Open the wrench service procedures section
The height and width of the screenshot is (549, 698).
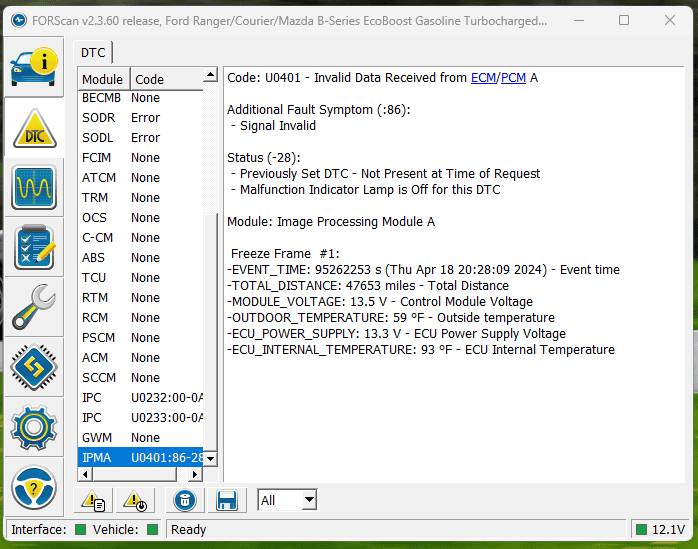(34, 307)
